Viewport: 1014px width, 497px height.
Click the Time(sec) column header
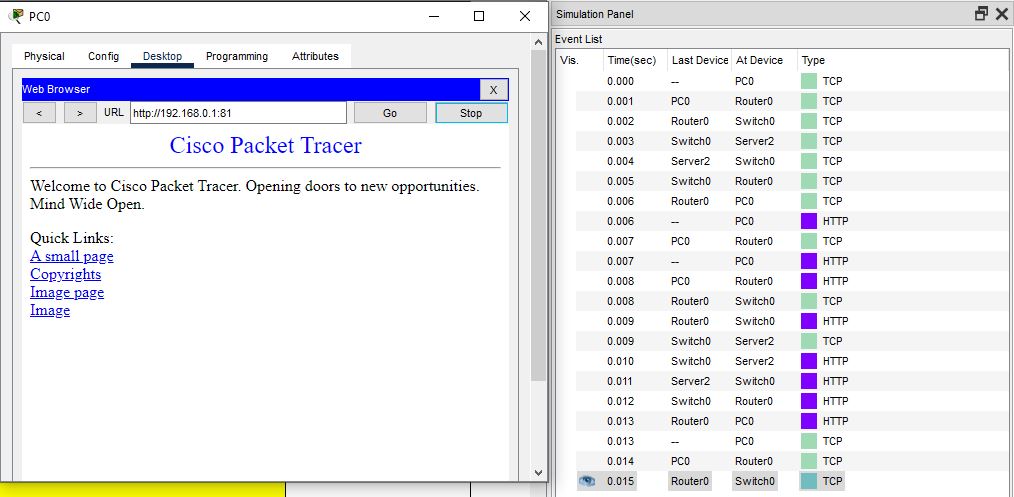pos(635,60)
